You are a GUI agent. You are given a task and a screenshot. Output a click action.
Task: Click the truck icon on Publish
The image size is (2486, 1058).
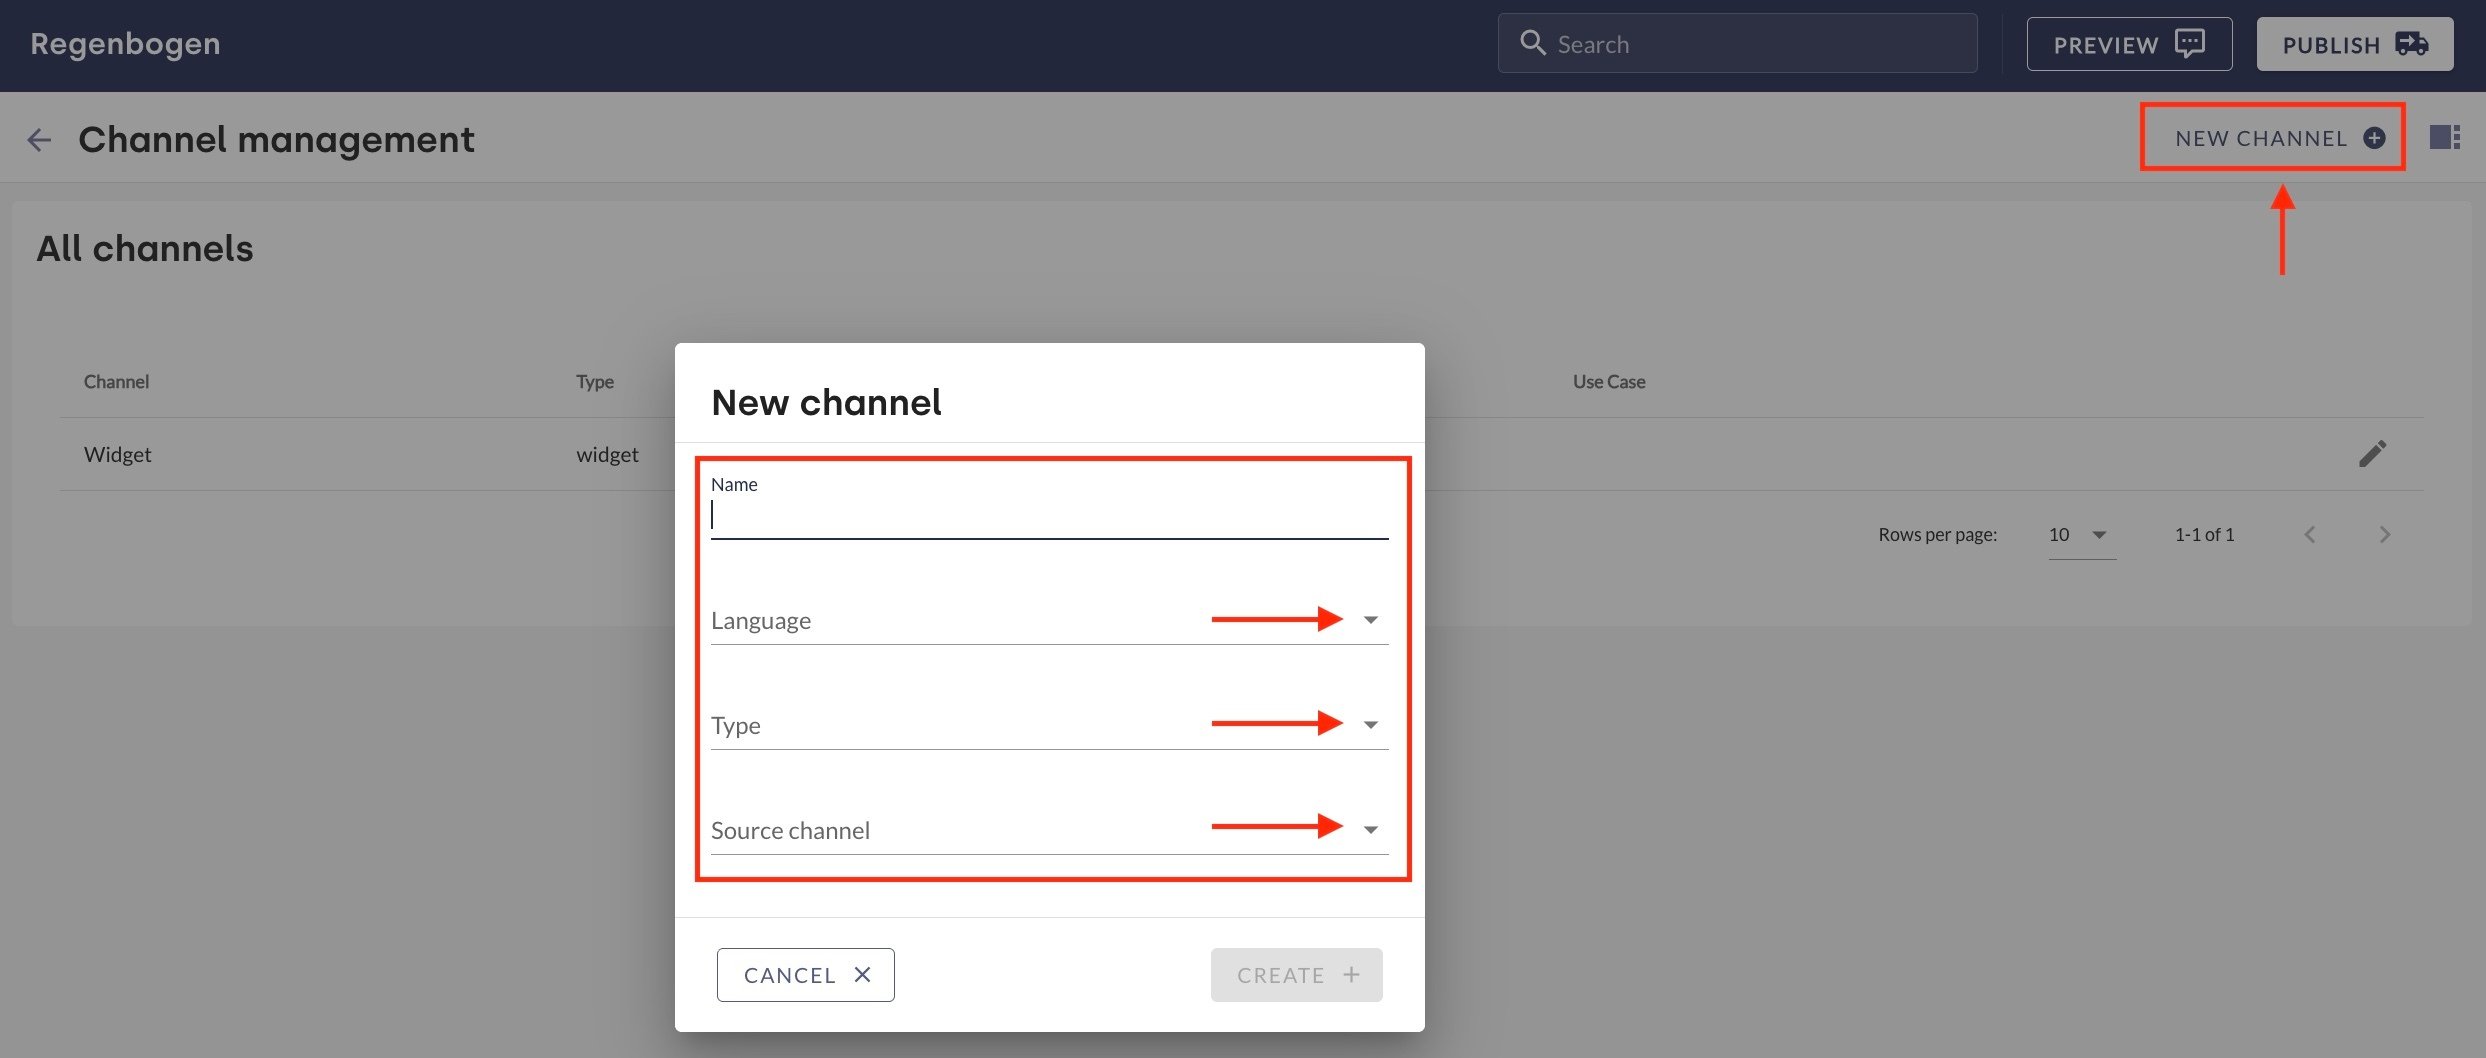pyautogui.click(x=2411, y=44)
